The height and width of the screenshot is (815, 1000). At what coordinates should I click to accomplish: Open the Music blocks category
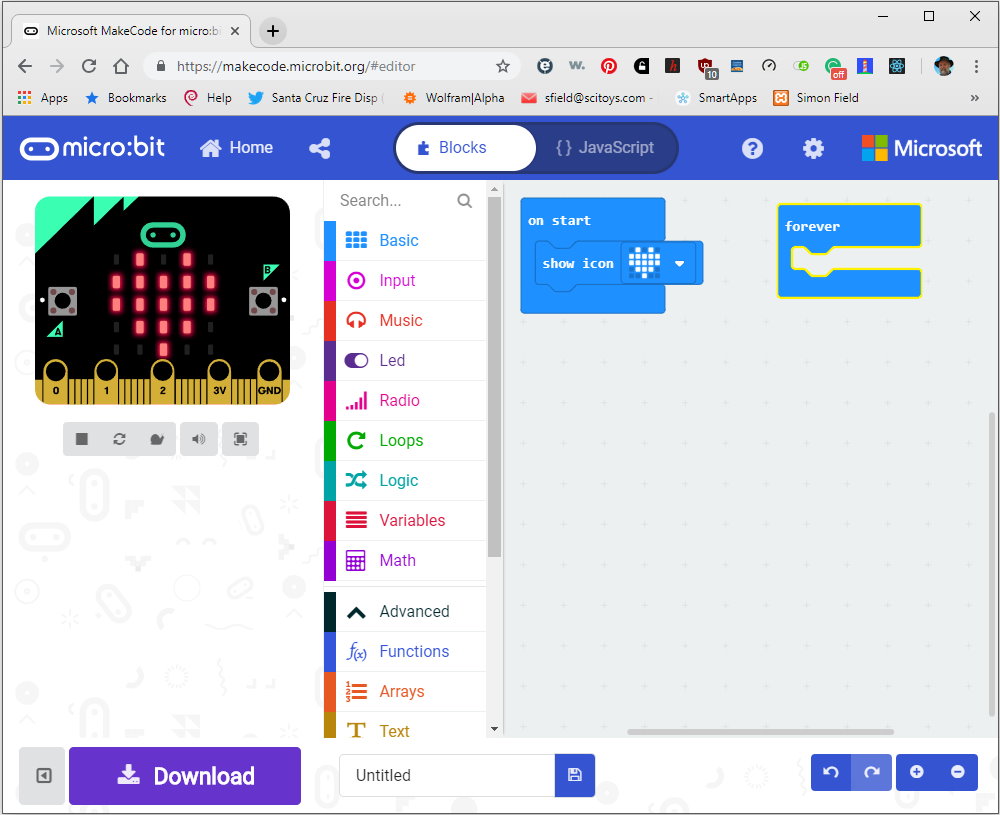(405, 320)
